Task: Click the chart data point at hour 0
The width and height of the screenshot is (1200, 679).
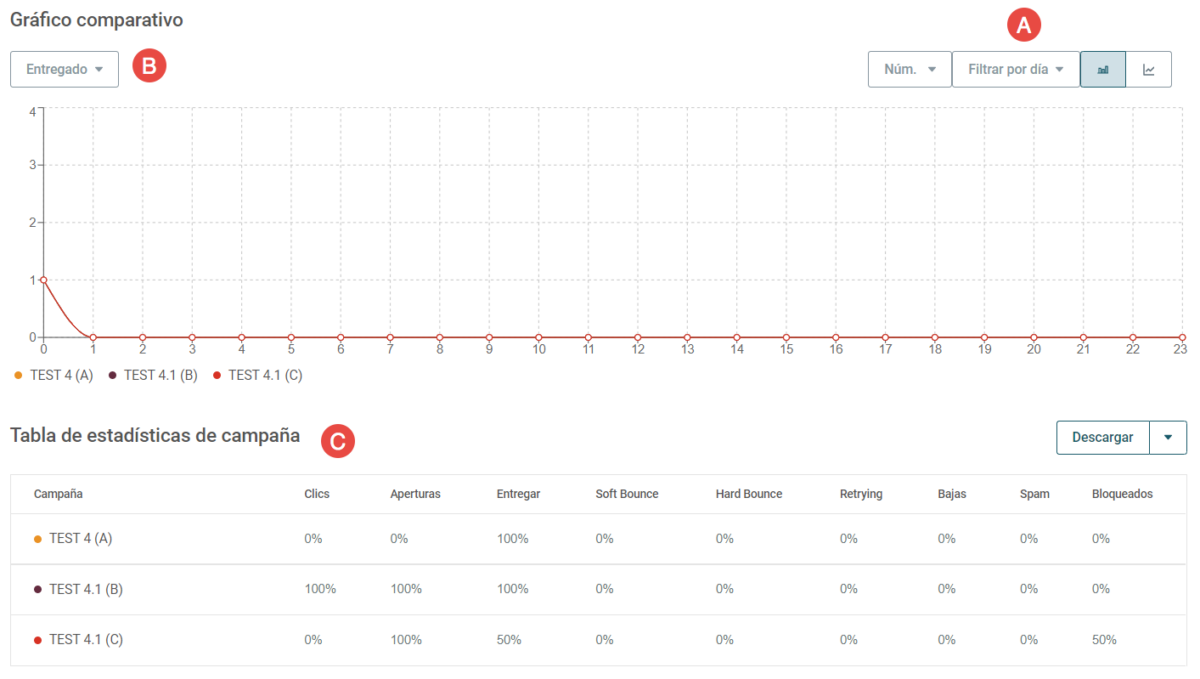Action: [43, 280]
